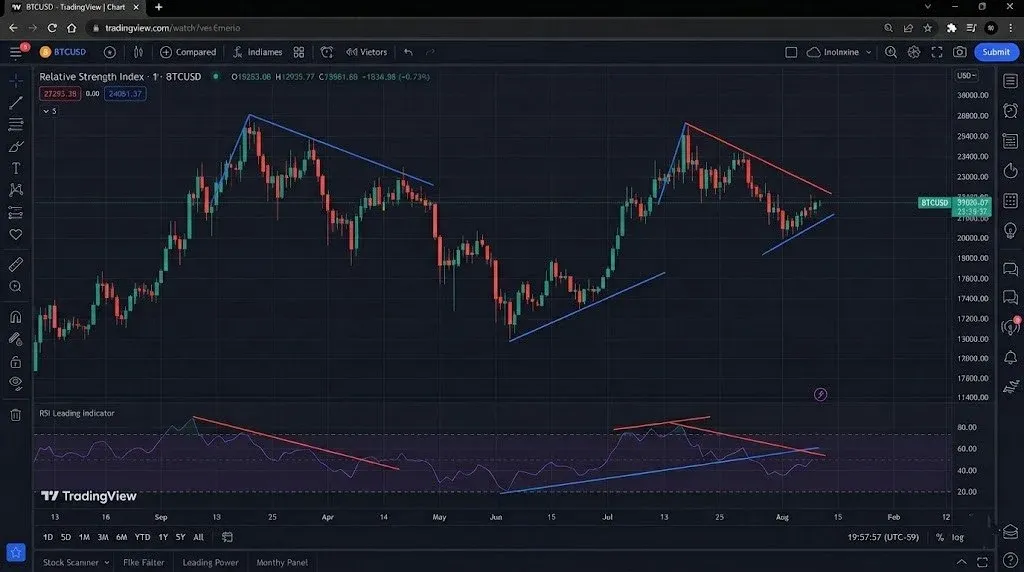This screenshot has height=572, width=1024.
Task: Open the candlestick chart style picker
Action: coord(138,52)
